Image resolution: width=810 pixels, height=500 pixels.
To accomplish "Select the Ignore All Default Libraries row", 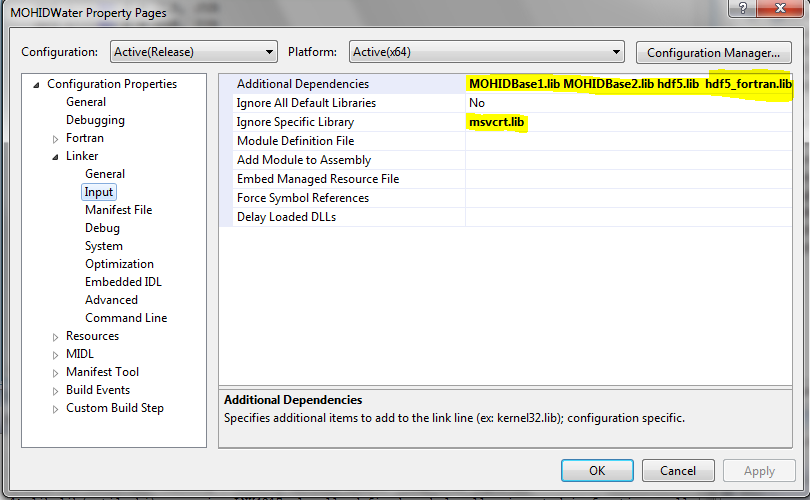I will [306, 103].
